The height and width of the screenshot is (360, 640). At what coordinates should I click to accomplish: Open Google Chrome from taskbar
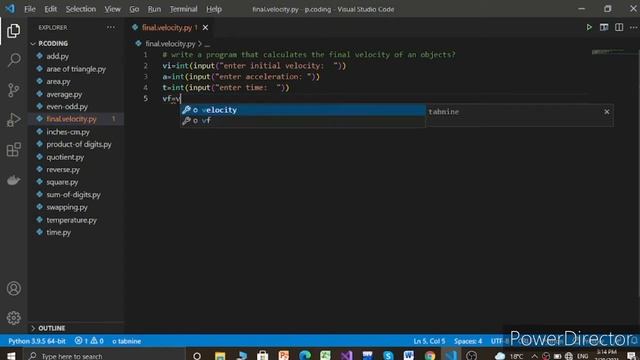click(x=429, y=356)
